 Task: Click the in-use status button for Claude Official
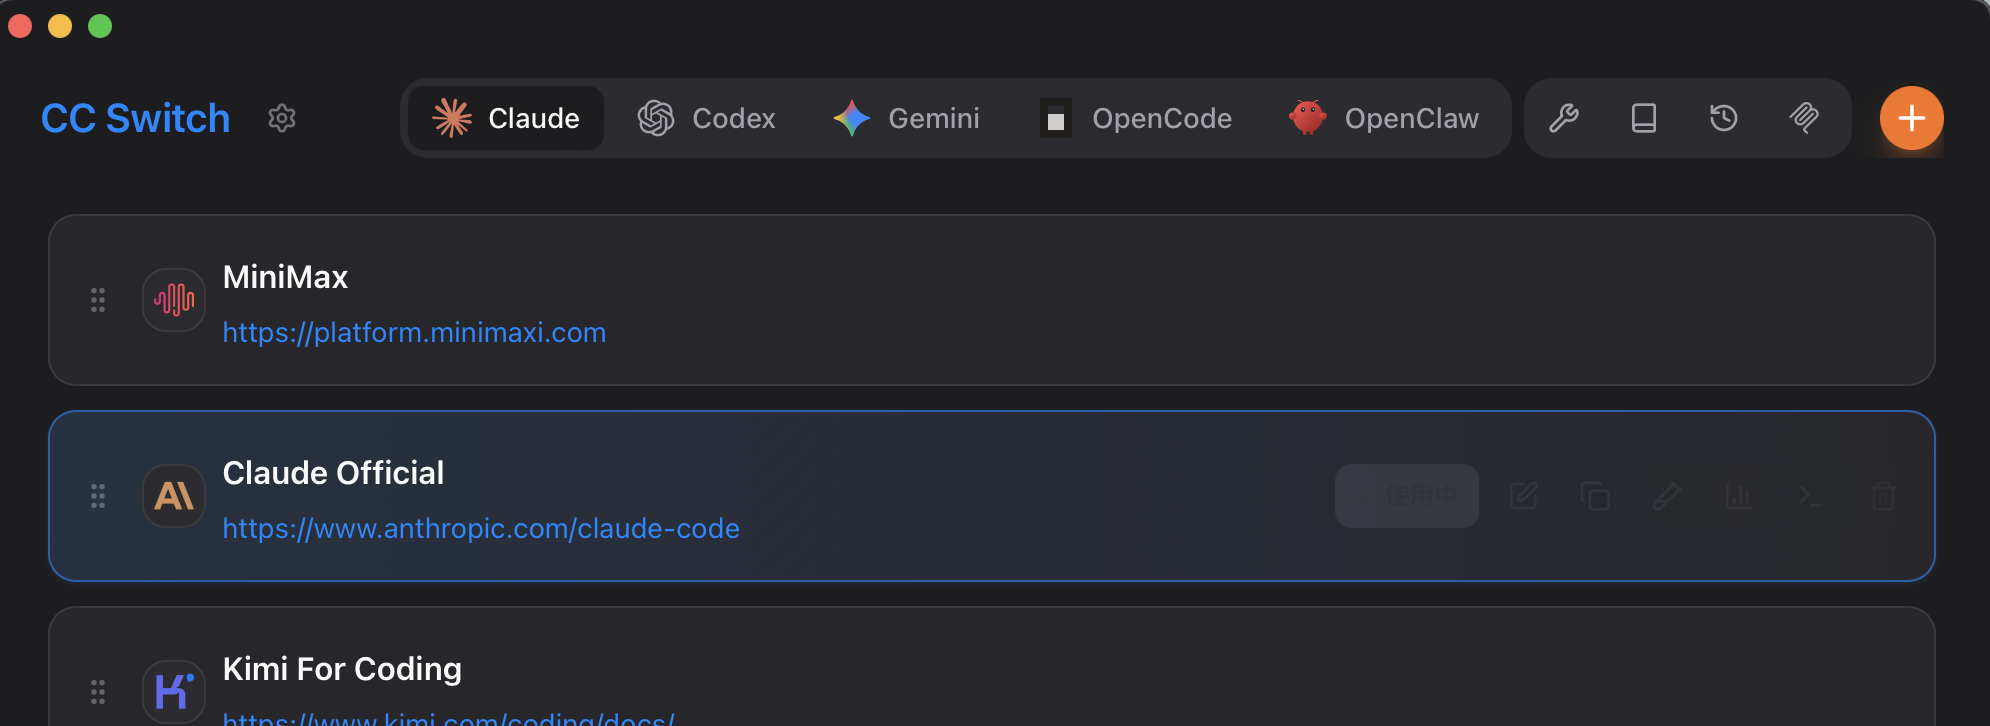pyautogui.click(x=1407, y=496)
